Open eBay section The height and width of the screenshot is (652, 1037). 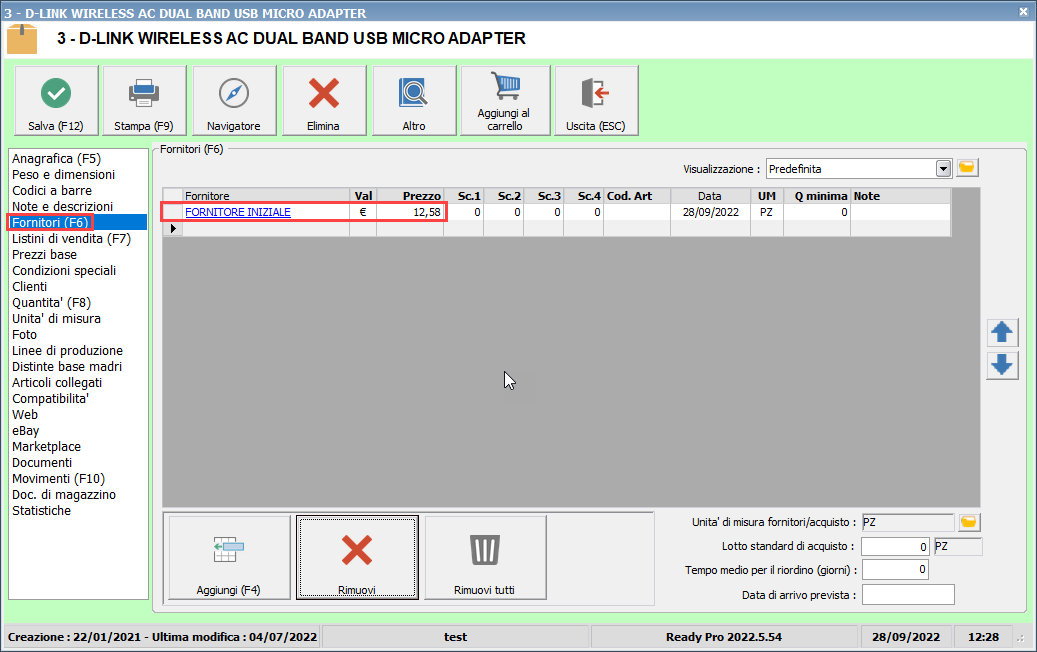pos(26,430)
